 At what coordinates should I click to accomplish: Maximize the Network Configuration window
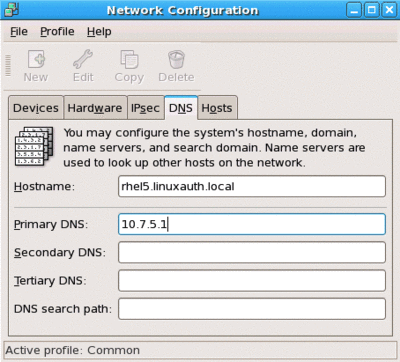[372, 10]
